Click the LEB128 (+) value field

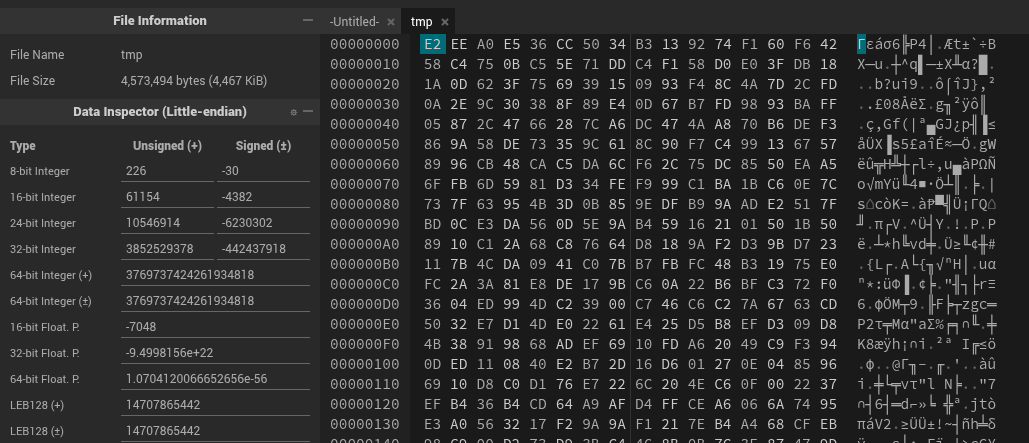(x=213, y=405)
